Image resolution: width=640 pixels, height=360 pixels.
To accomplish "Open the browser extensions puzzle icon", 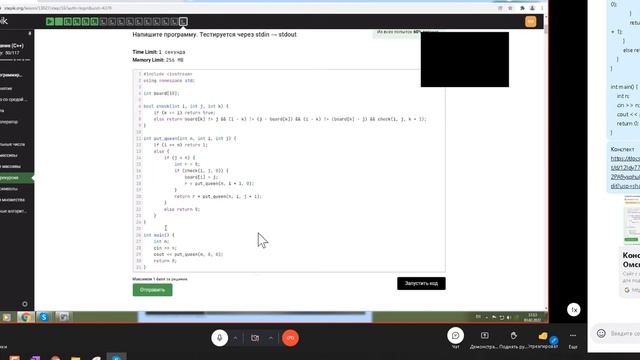I will click(x=522, y=8).
